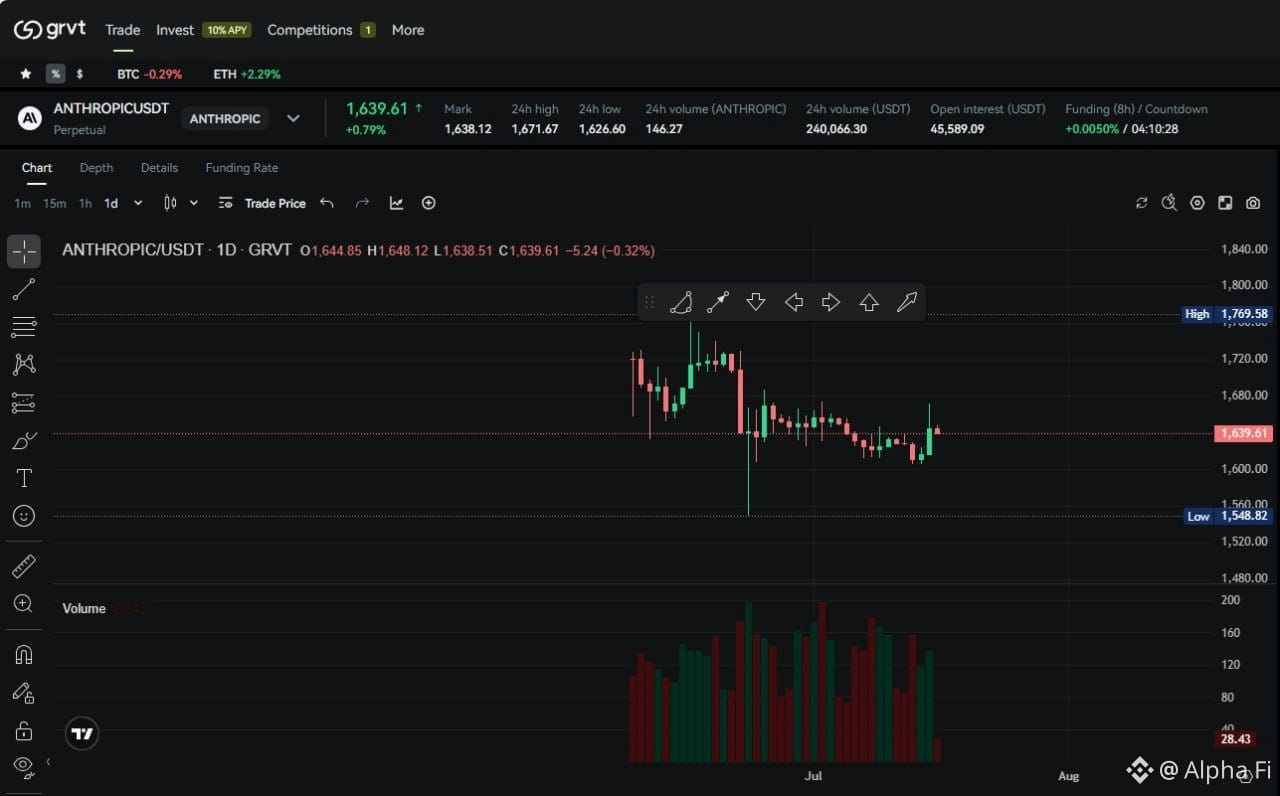This screenshot has height=796, width=1280.
Task: Click the redo arrow
Action: pos(362,203)
